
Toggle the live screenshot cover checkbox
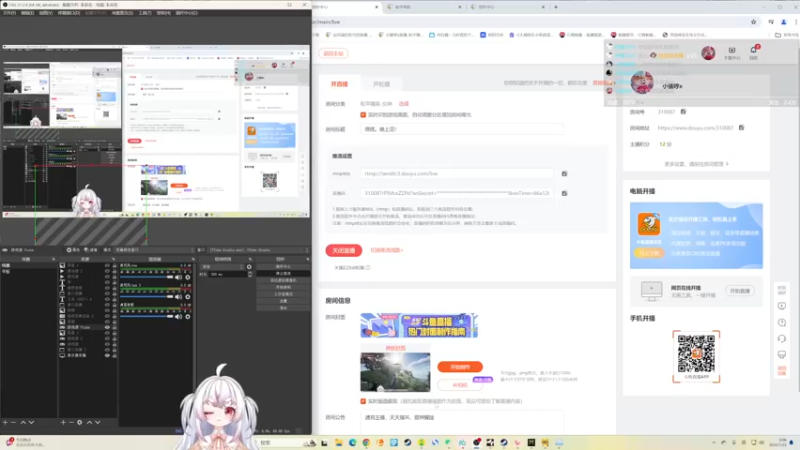(363, 401)
